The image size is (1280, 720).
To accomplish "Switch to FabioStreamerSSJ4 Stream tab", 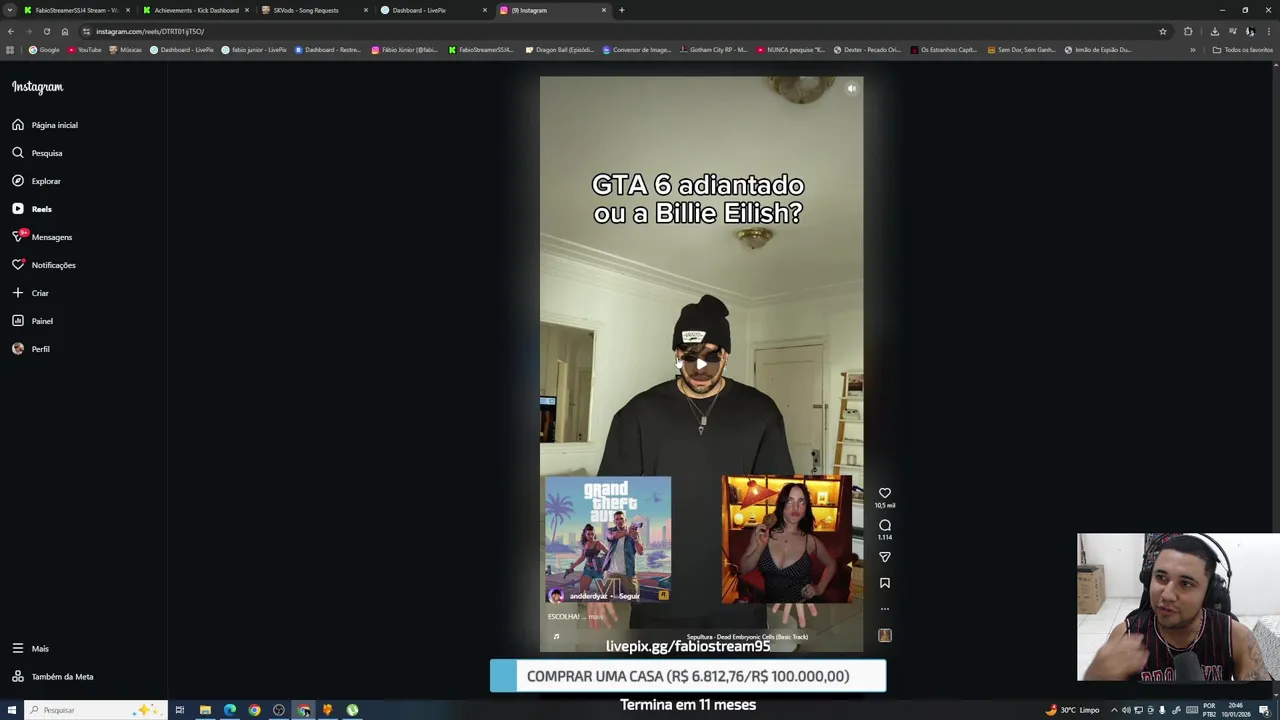I will [x=76, y=10].
